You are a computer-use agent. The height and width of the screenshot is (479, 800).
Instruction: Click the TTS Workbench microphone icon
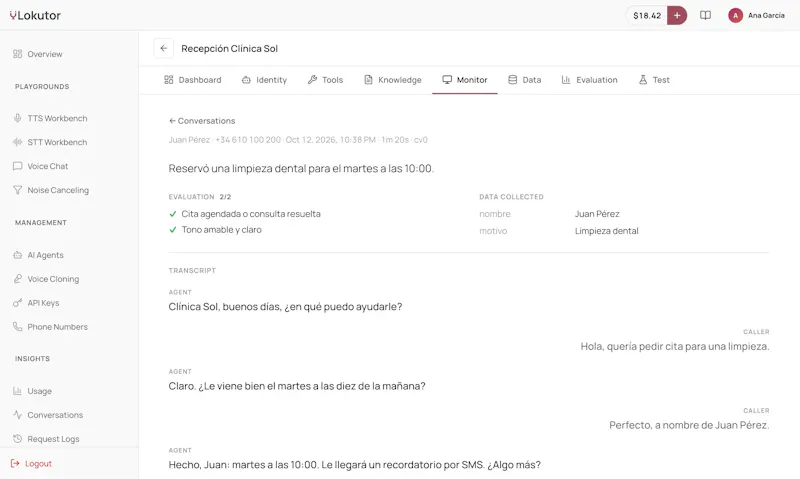click(x=17, y=118)
